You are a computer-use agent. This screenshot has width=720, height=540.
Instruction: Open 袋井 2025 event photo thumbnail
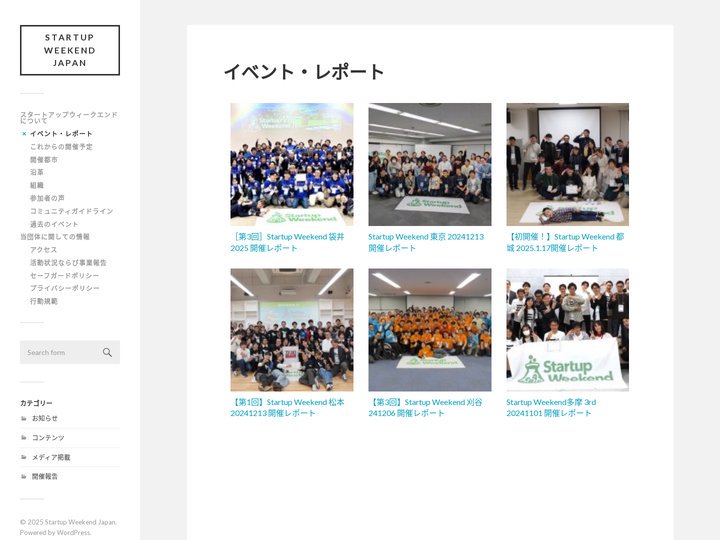click(x=292, y=164)
